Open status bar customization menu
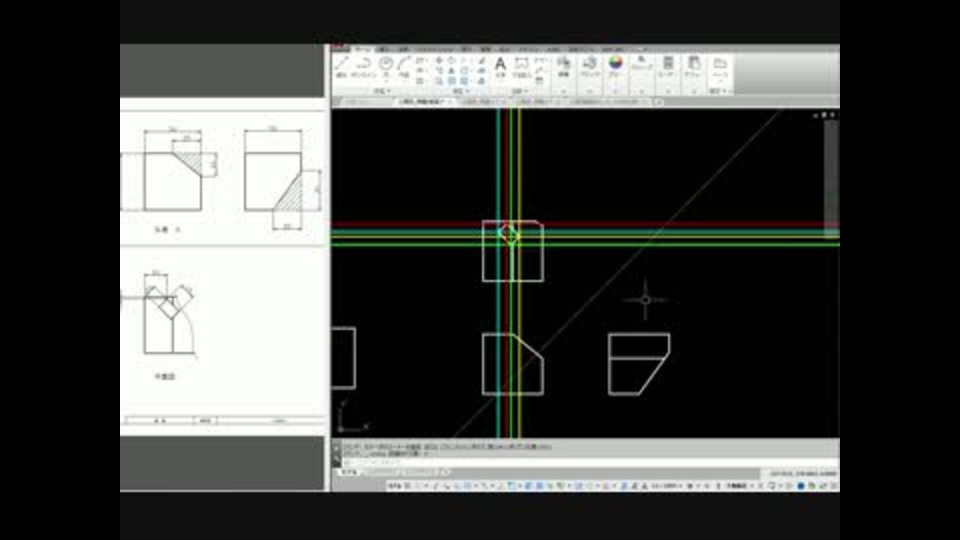The image size is (960, 540). point(834,486)
